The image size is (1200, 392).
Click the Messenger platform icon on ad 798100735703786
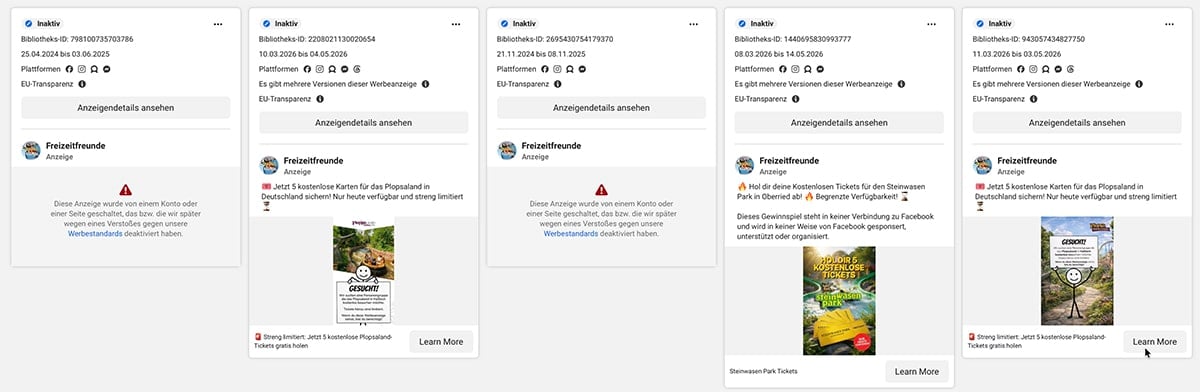106,69
